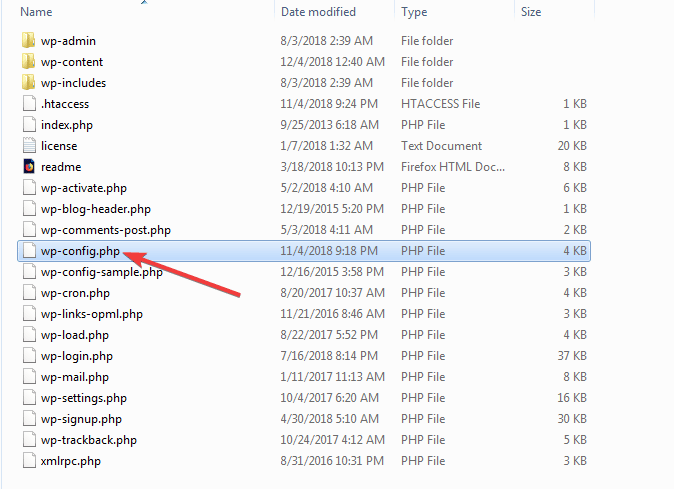The height and width of the screenshot is (489, 674).
Task: Sort files by Name column header
Action: point(36,12)
